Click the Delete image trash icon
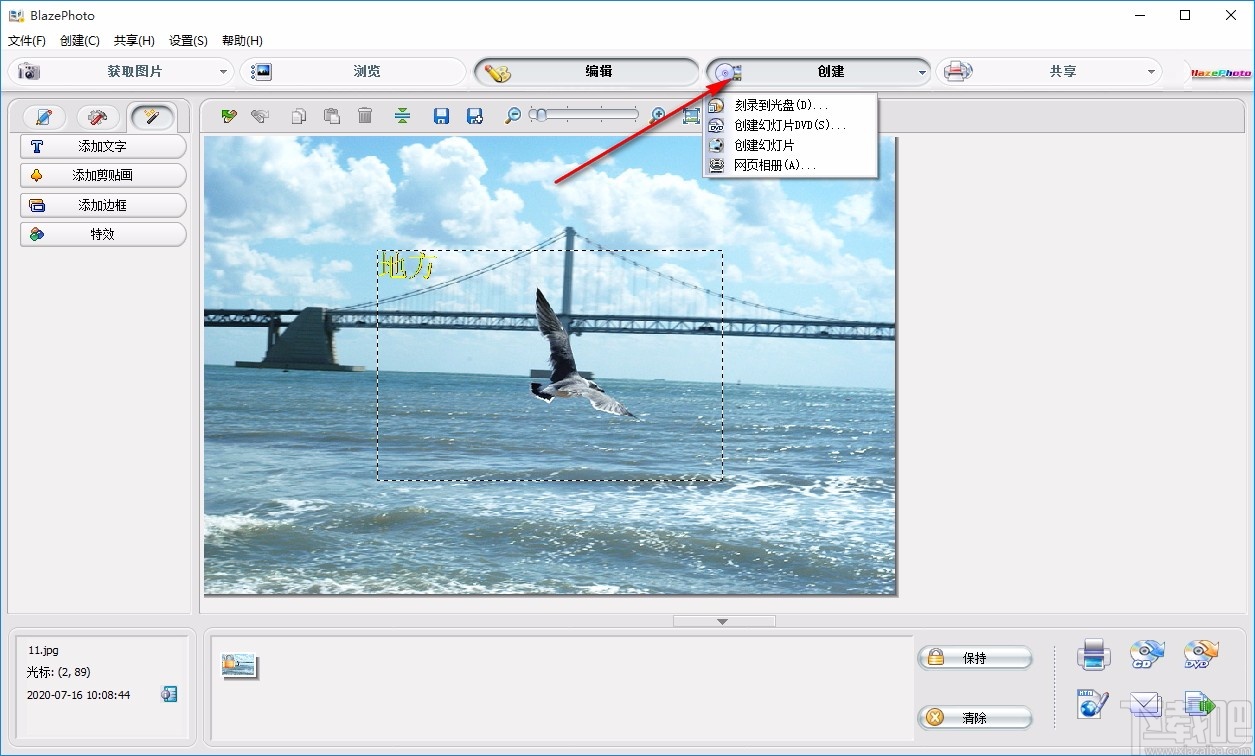The height and width of the screenshot is (756, 1255). pyautogui.click(x=365, y=116)
